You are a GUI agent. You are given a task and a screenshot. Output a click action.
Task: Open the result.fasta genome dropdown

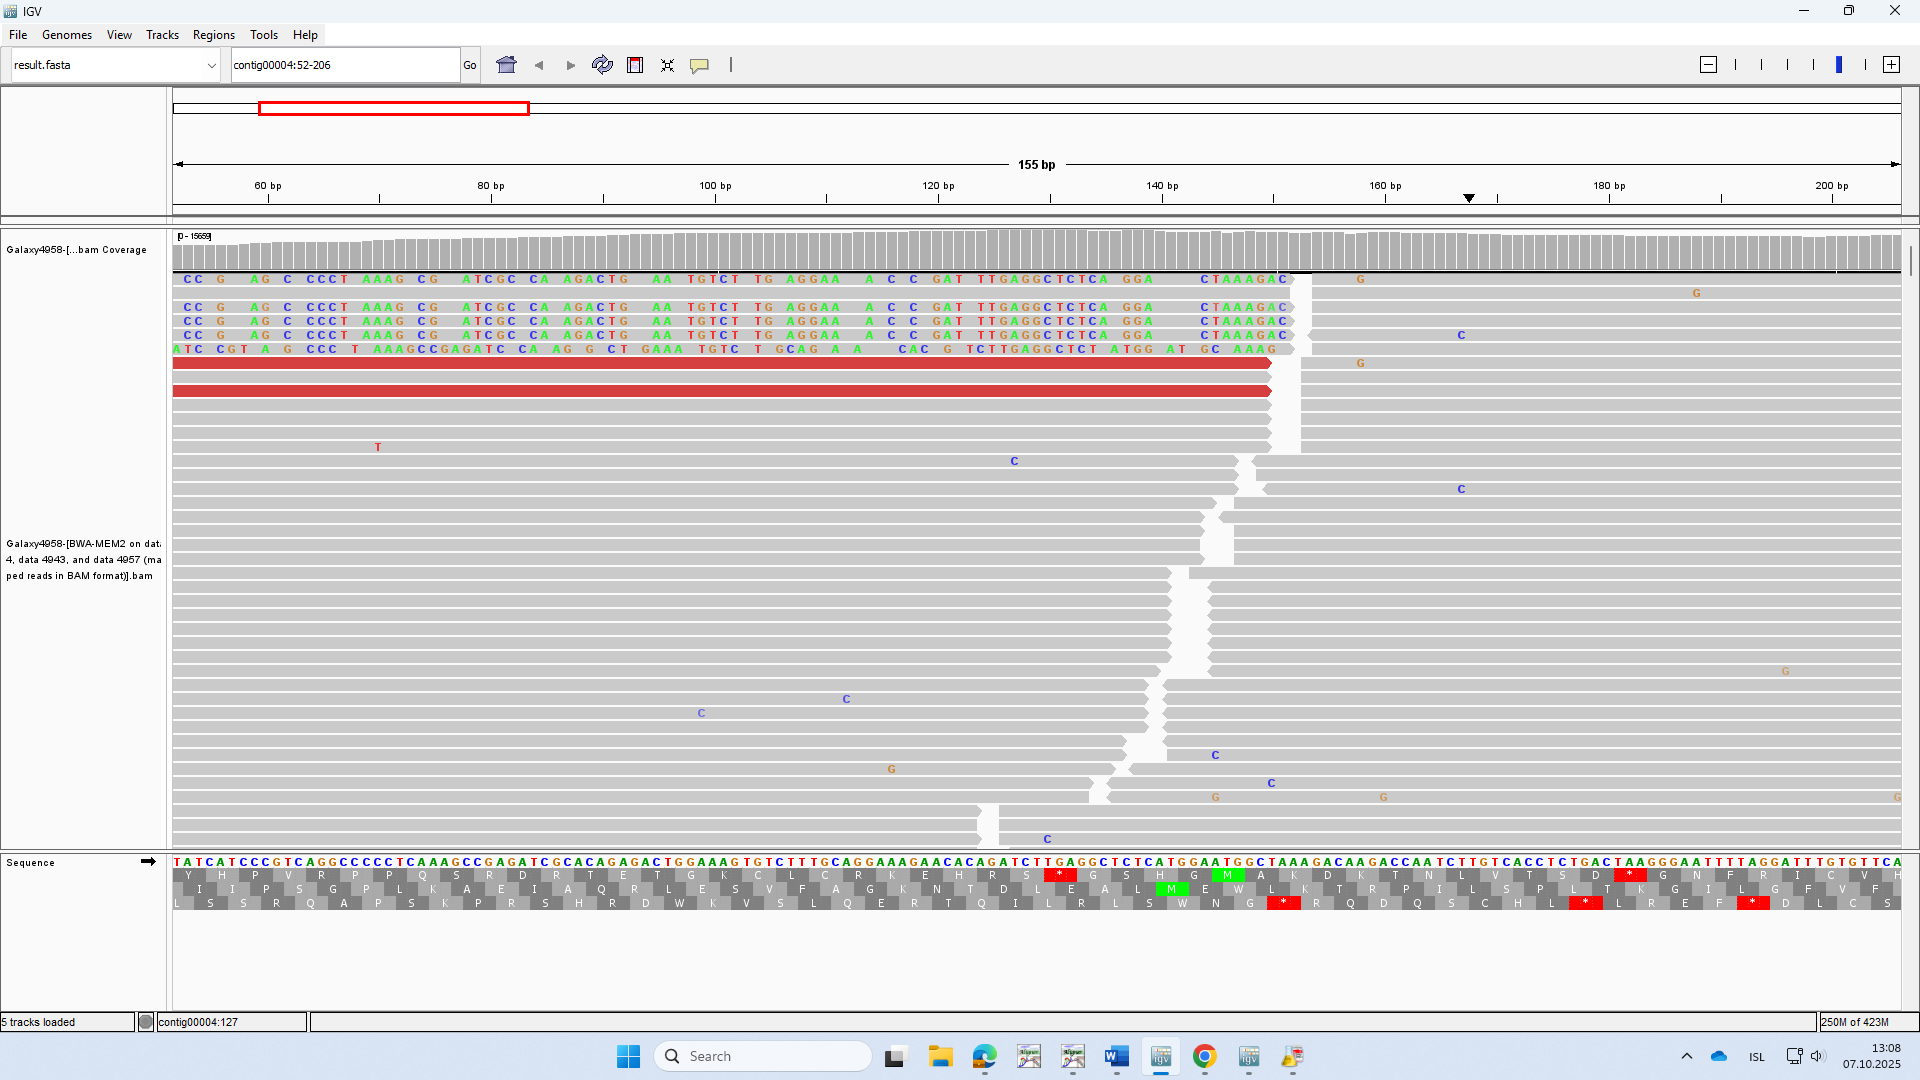tap(115, 65)
